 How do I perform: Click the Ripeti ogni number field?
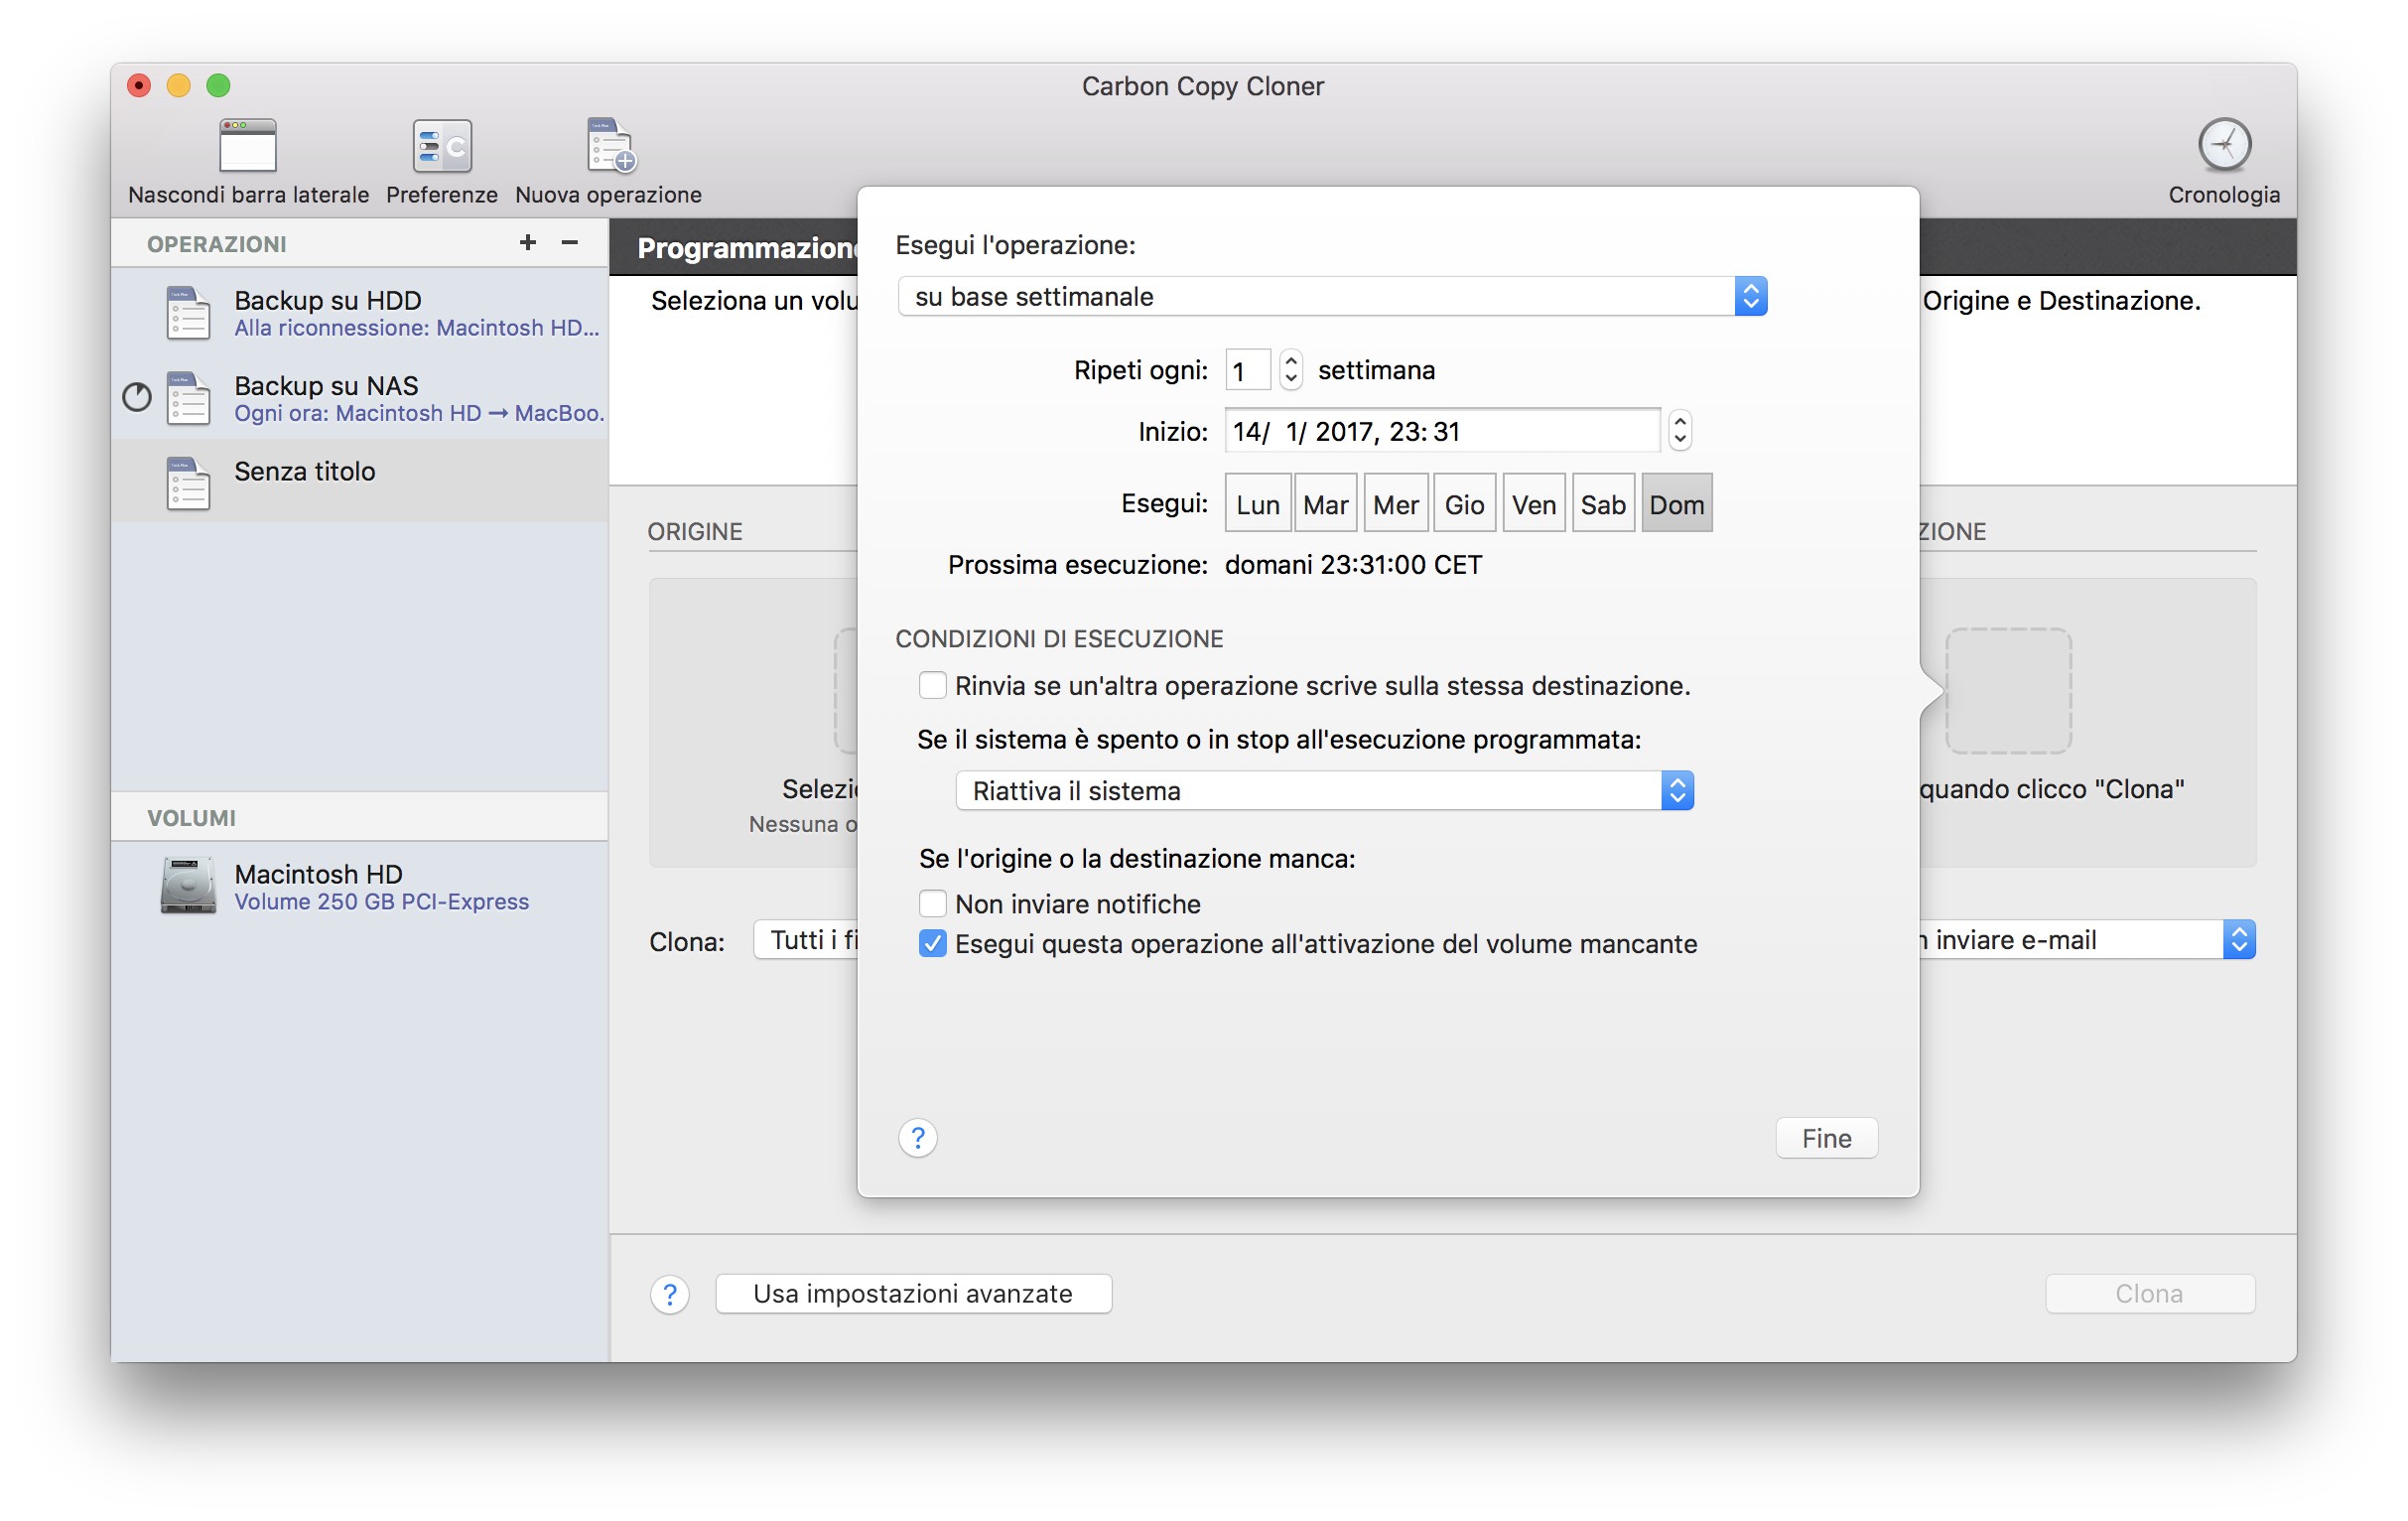[x=1247, y=369]
